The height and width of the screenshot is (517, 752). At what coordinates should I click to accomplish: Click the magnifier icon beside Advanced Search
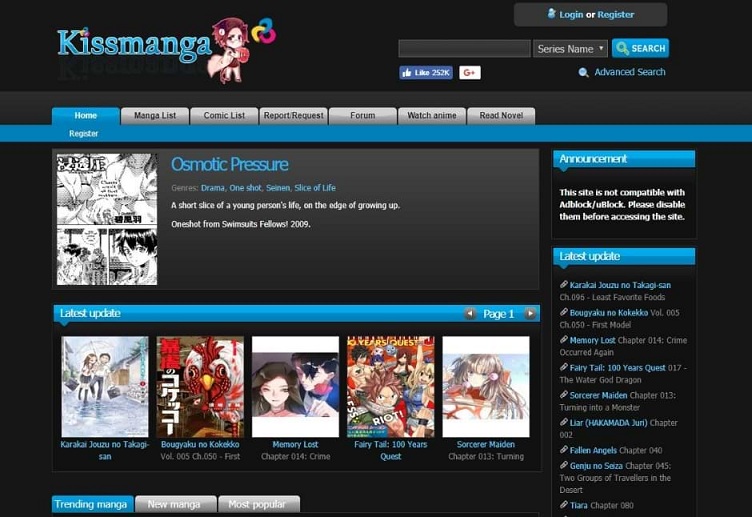(x=584, y=72)
